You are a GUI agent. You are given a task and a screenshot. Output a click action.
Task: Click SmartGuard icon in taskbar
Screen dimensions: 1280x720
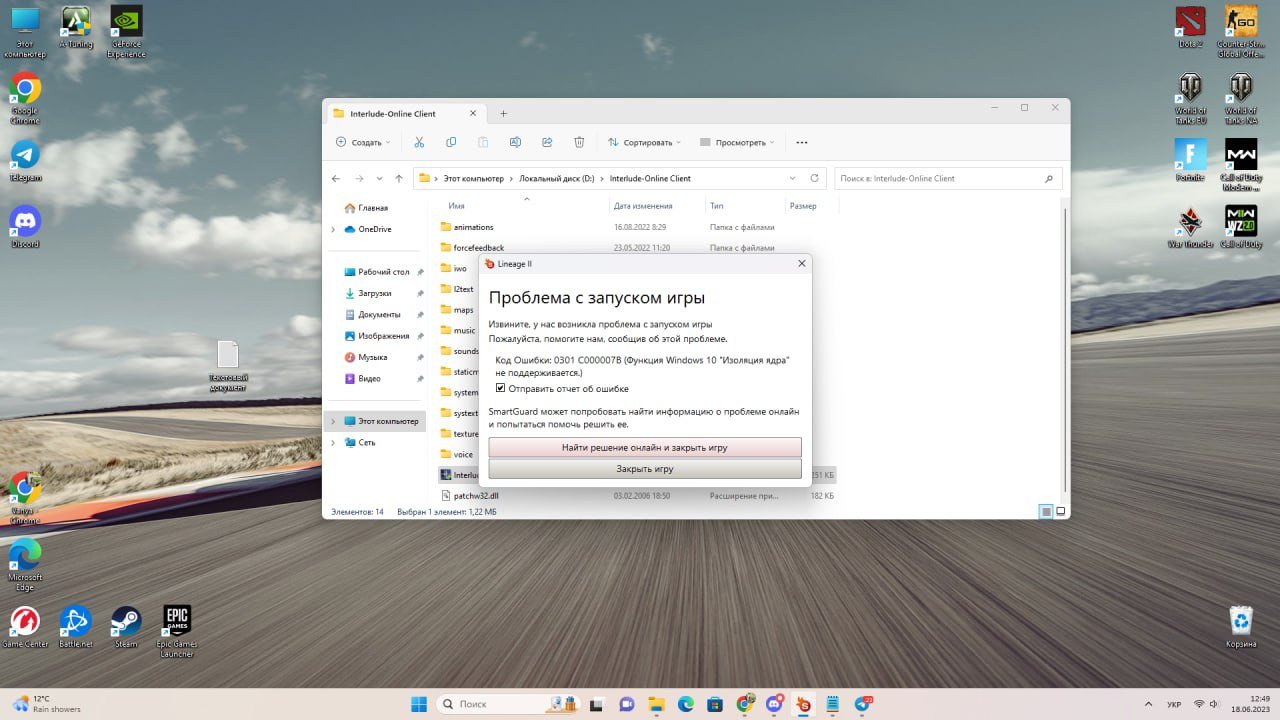804,704
